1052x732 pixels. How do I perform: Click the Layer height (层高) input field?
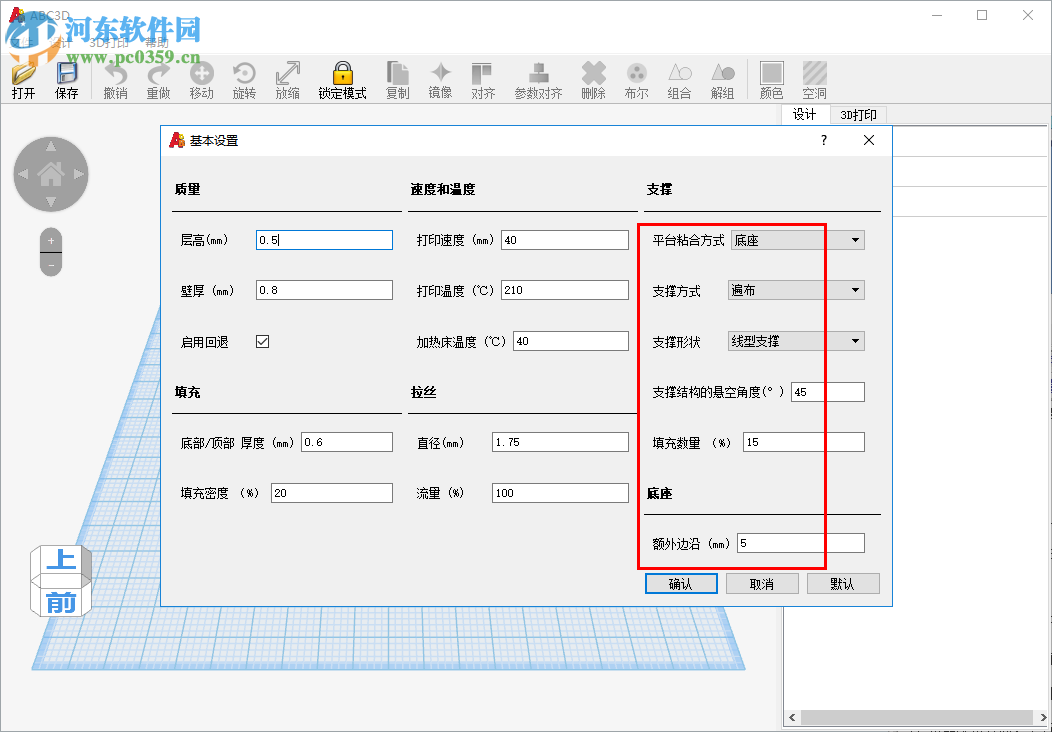tap(324, 240)
